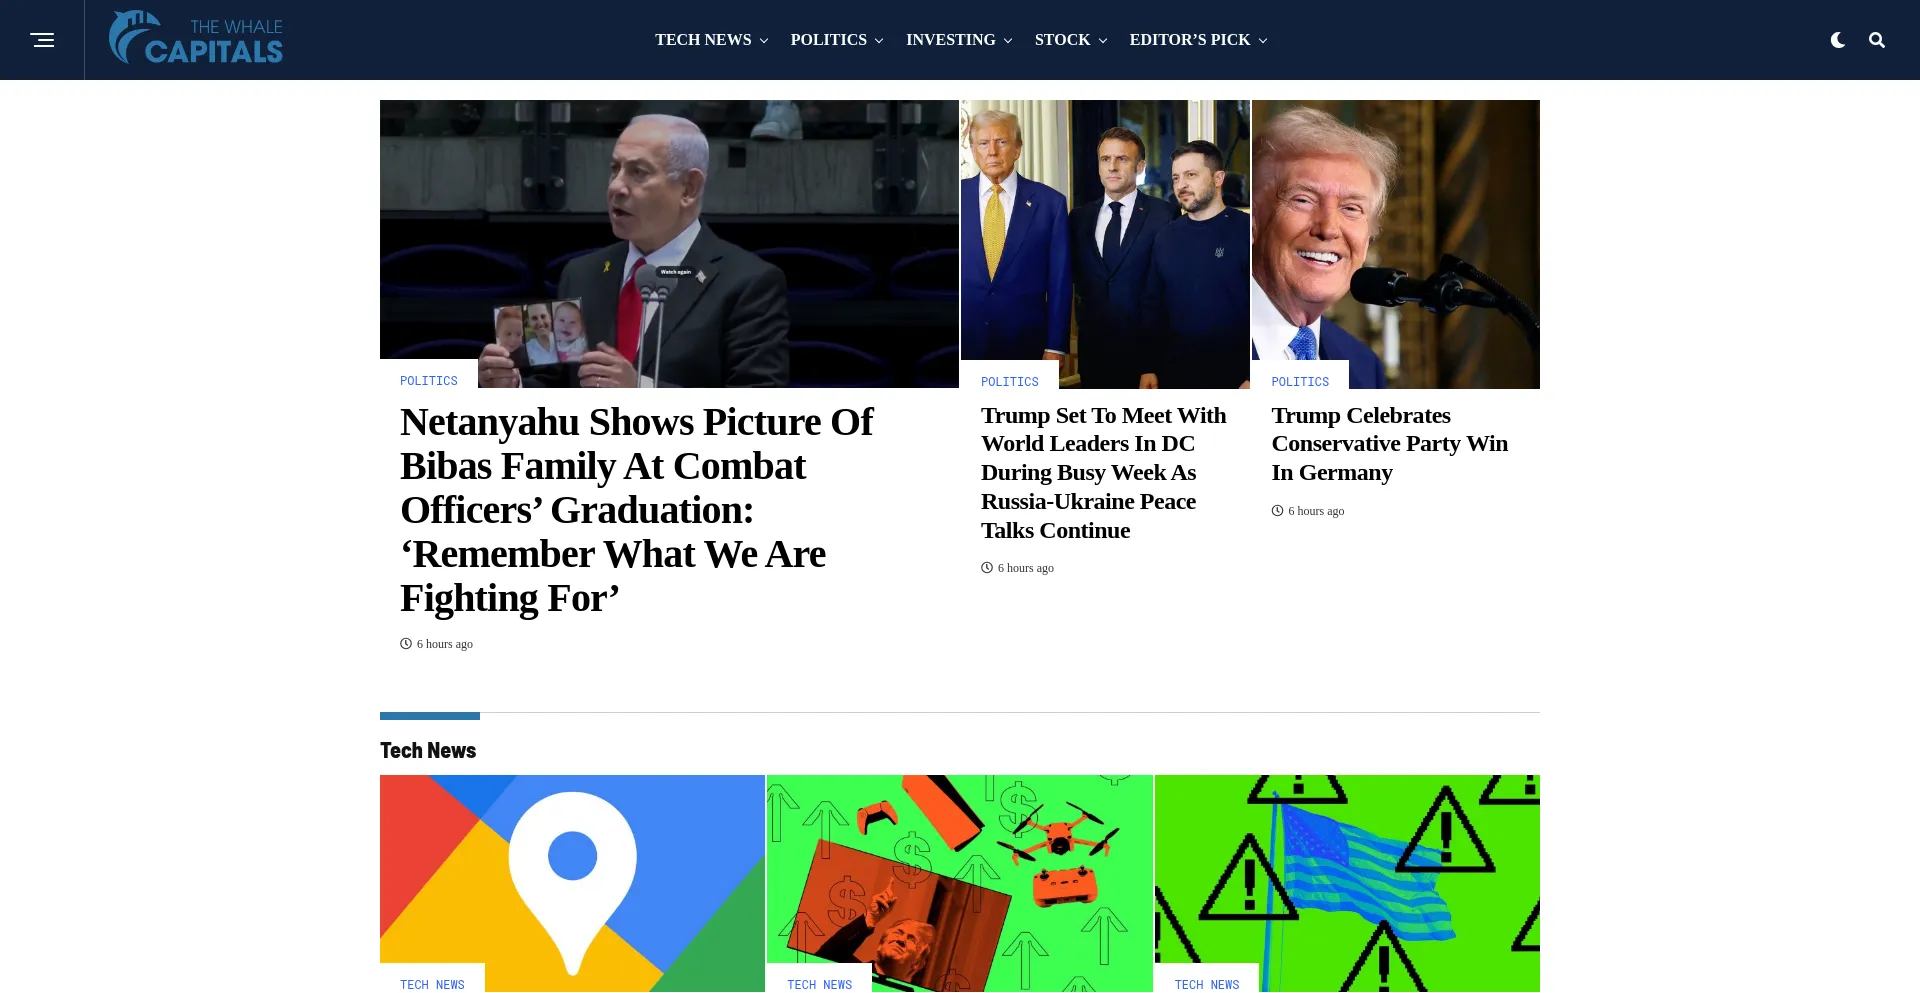Expand the Investing dropdown chevron
This screenshot has height=993, width=1920.
tap(1008, 41)
